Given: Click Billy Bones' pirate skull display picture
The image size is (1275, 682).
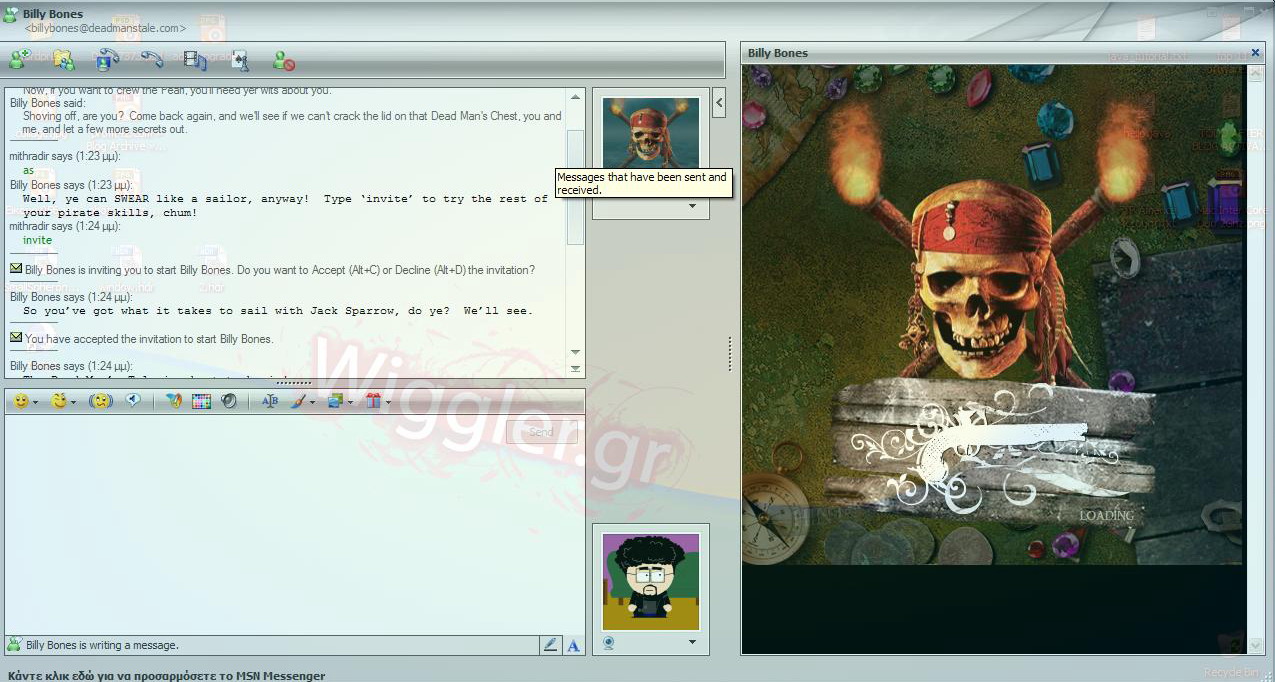Looking at the screenshot, I should [x=651, y=133].
